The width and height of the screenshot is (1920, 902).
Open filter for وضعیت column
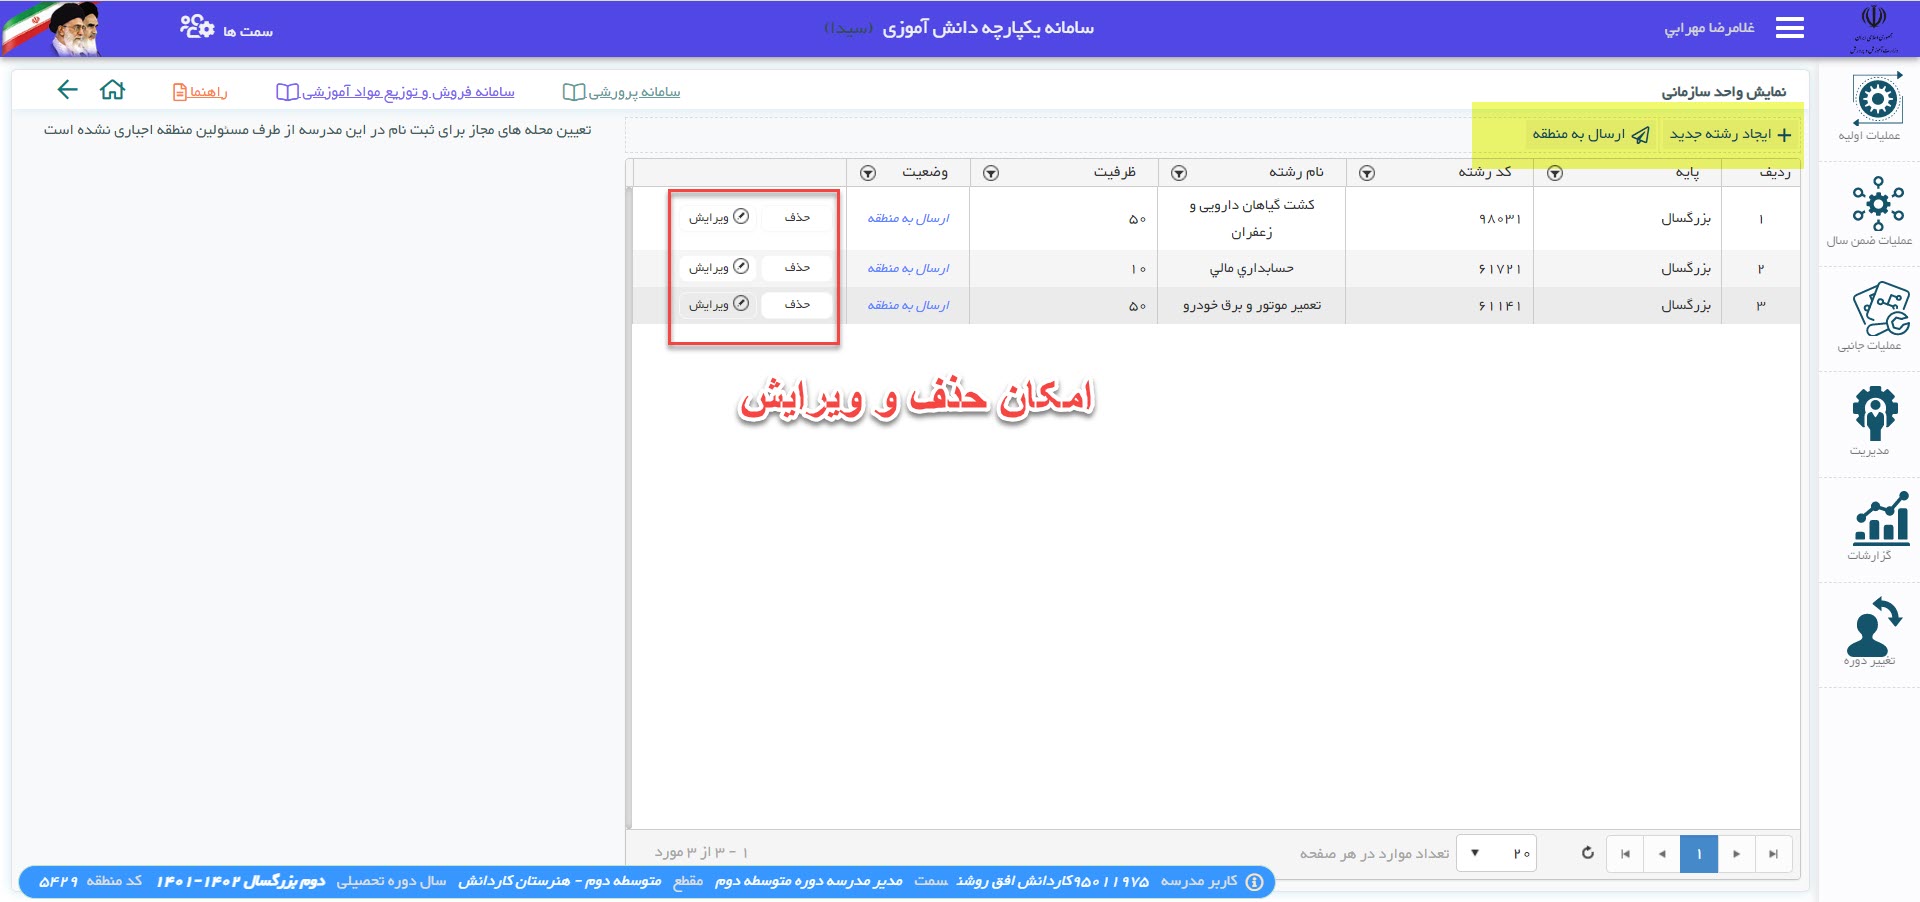click(868, 173)
